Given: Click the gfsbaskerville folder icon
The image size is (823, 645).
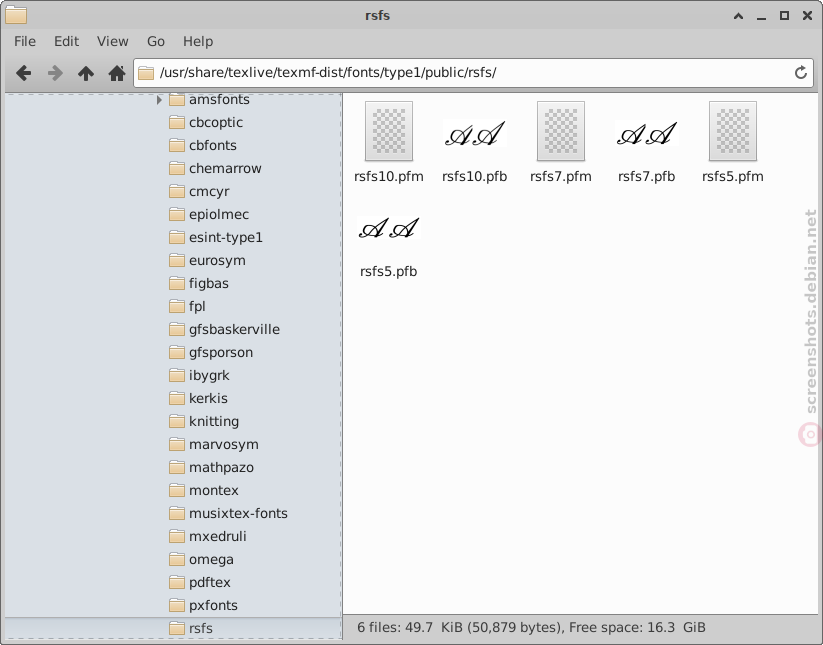Looking at the screenshot, I should pos(177,330).
